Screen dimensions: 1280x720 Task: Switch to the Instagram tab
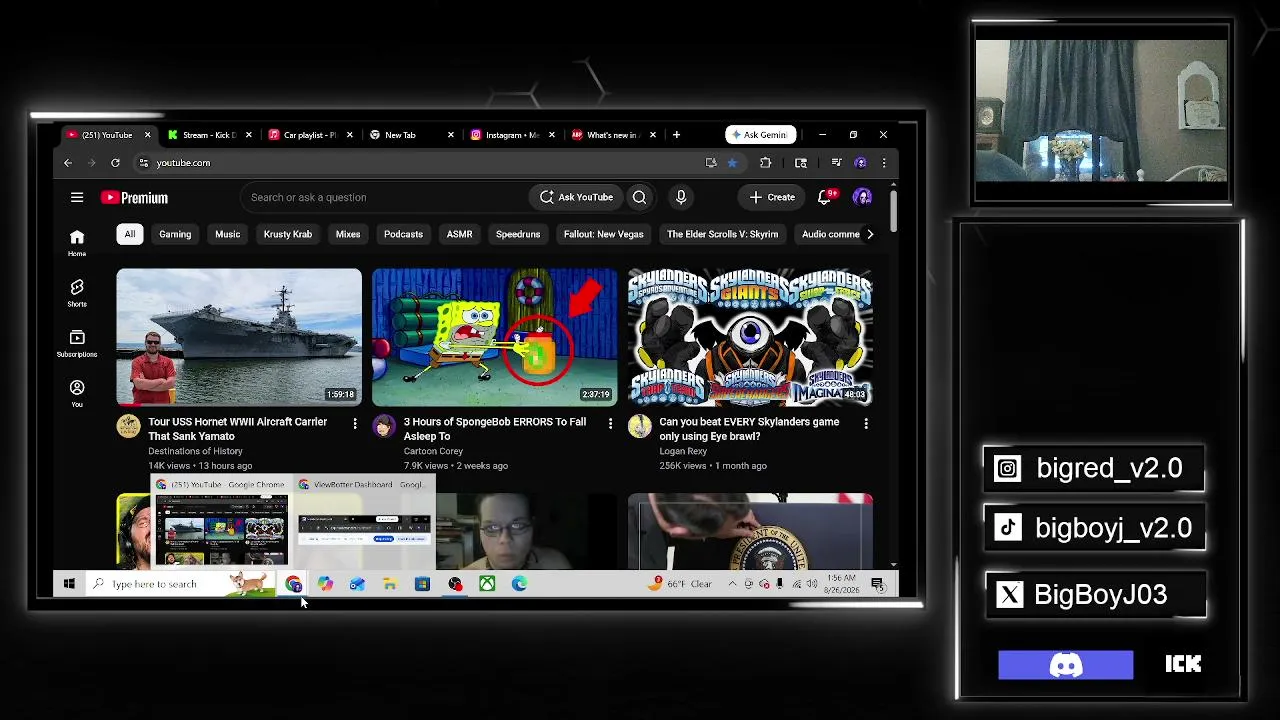tap(511, 135)
